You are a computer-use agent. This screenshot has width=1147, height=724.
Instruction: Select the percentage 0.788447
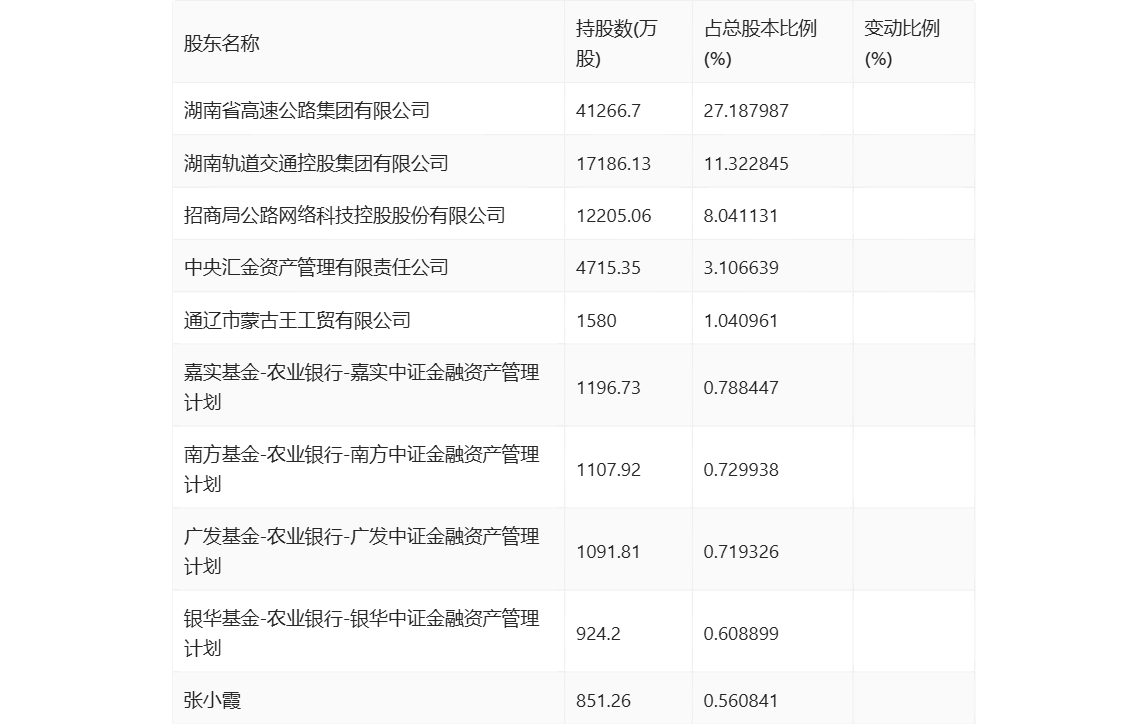tap(741, 388)
